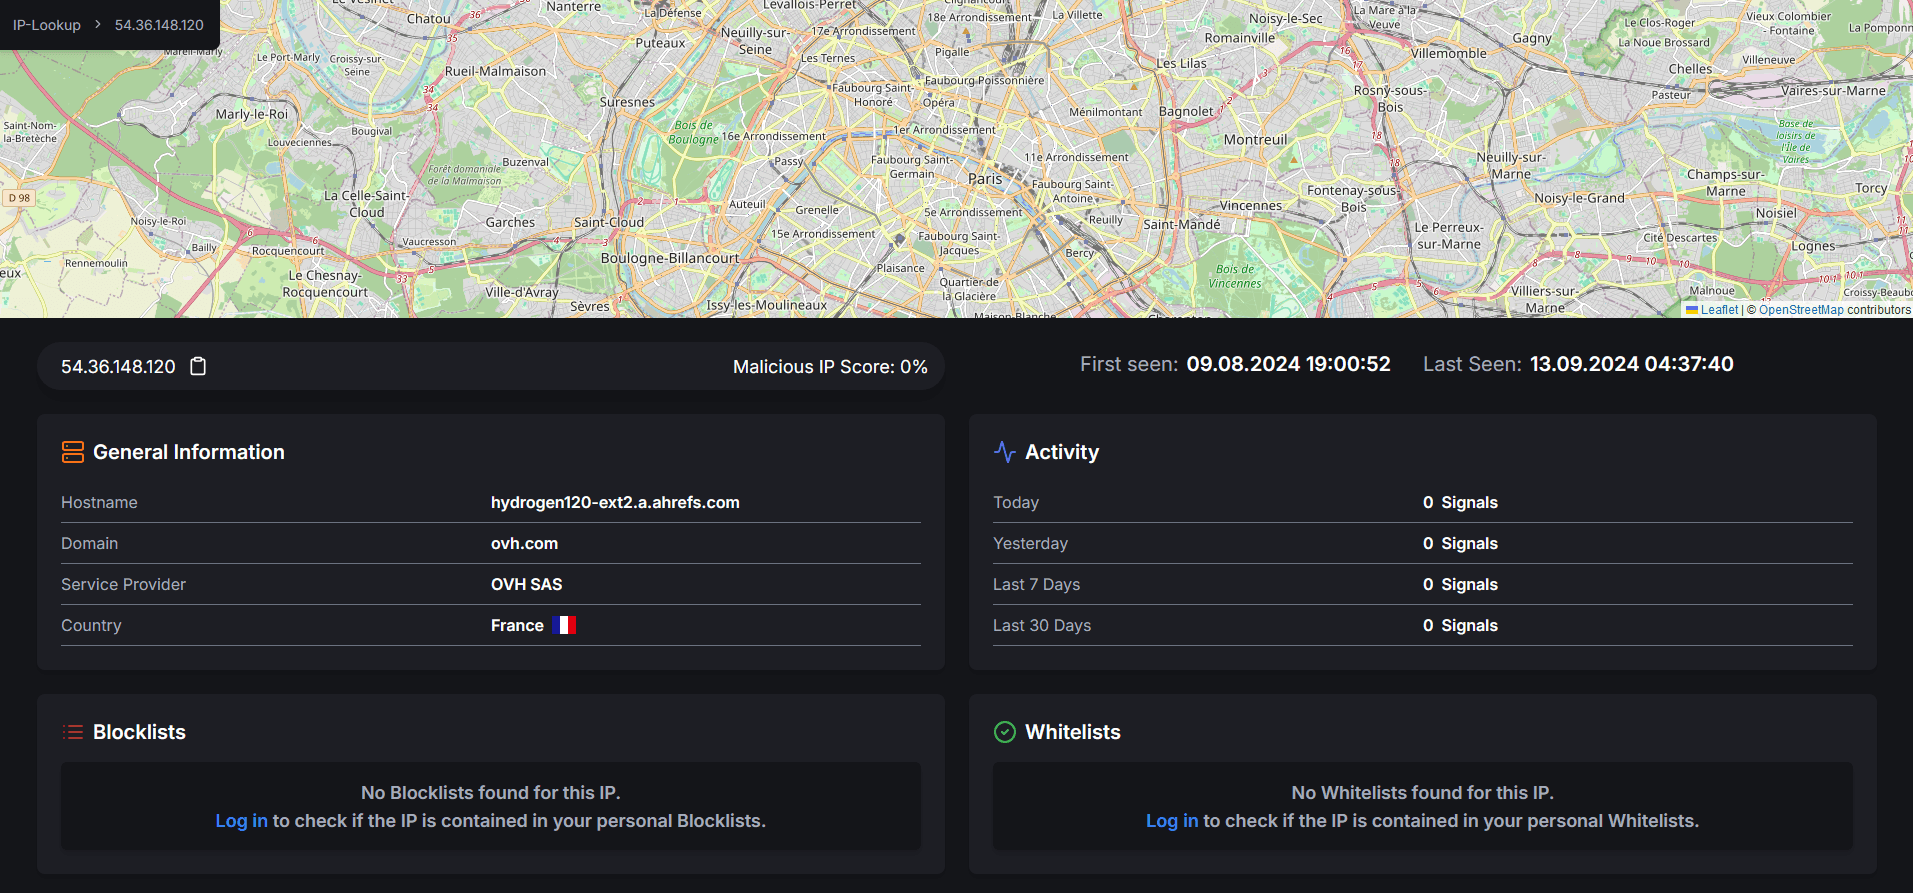Log in to check personal Whitelists
The image size is (1913, 893).
(x=1171, y=821)
